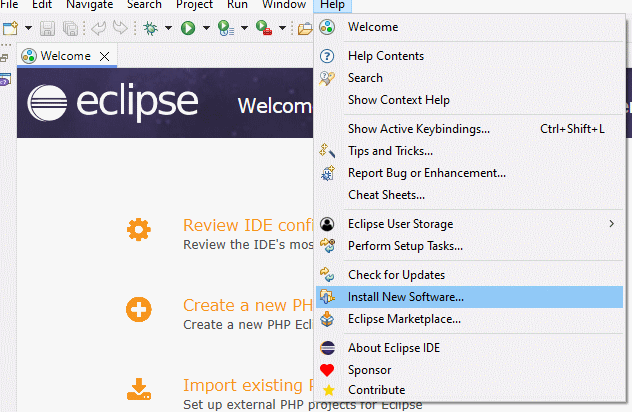Click the Check for Updates icon
Screen dimensions: 632x412
point(327,275)
